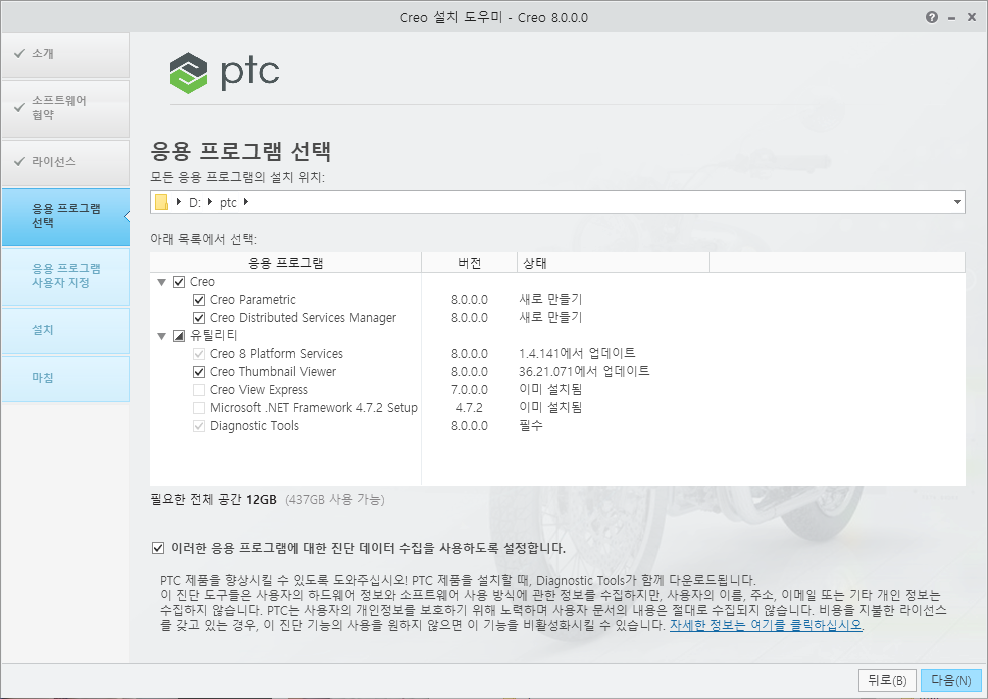Click (437GB 사용 가능) text
Image resolution: width=988 pixels, height=699 pixels.
(x=335, y=500)
